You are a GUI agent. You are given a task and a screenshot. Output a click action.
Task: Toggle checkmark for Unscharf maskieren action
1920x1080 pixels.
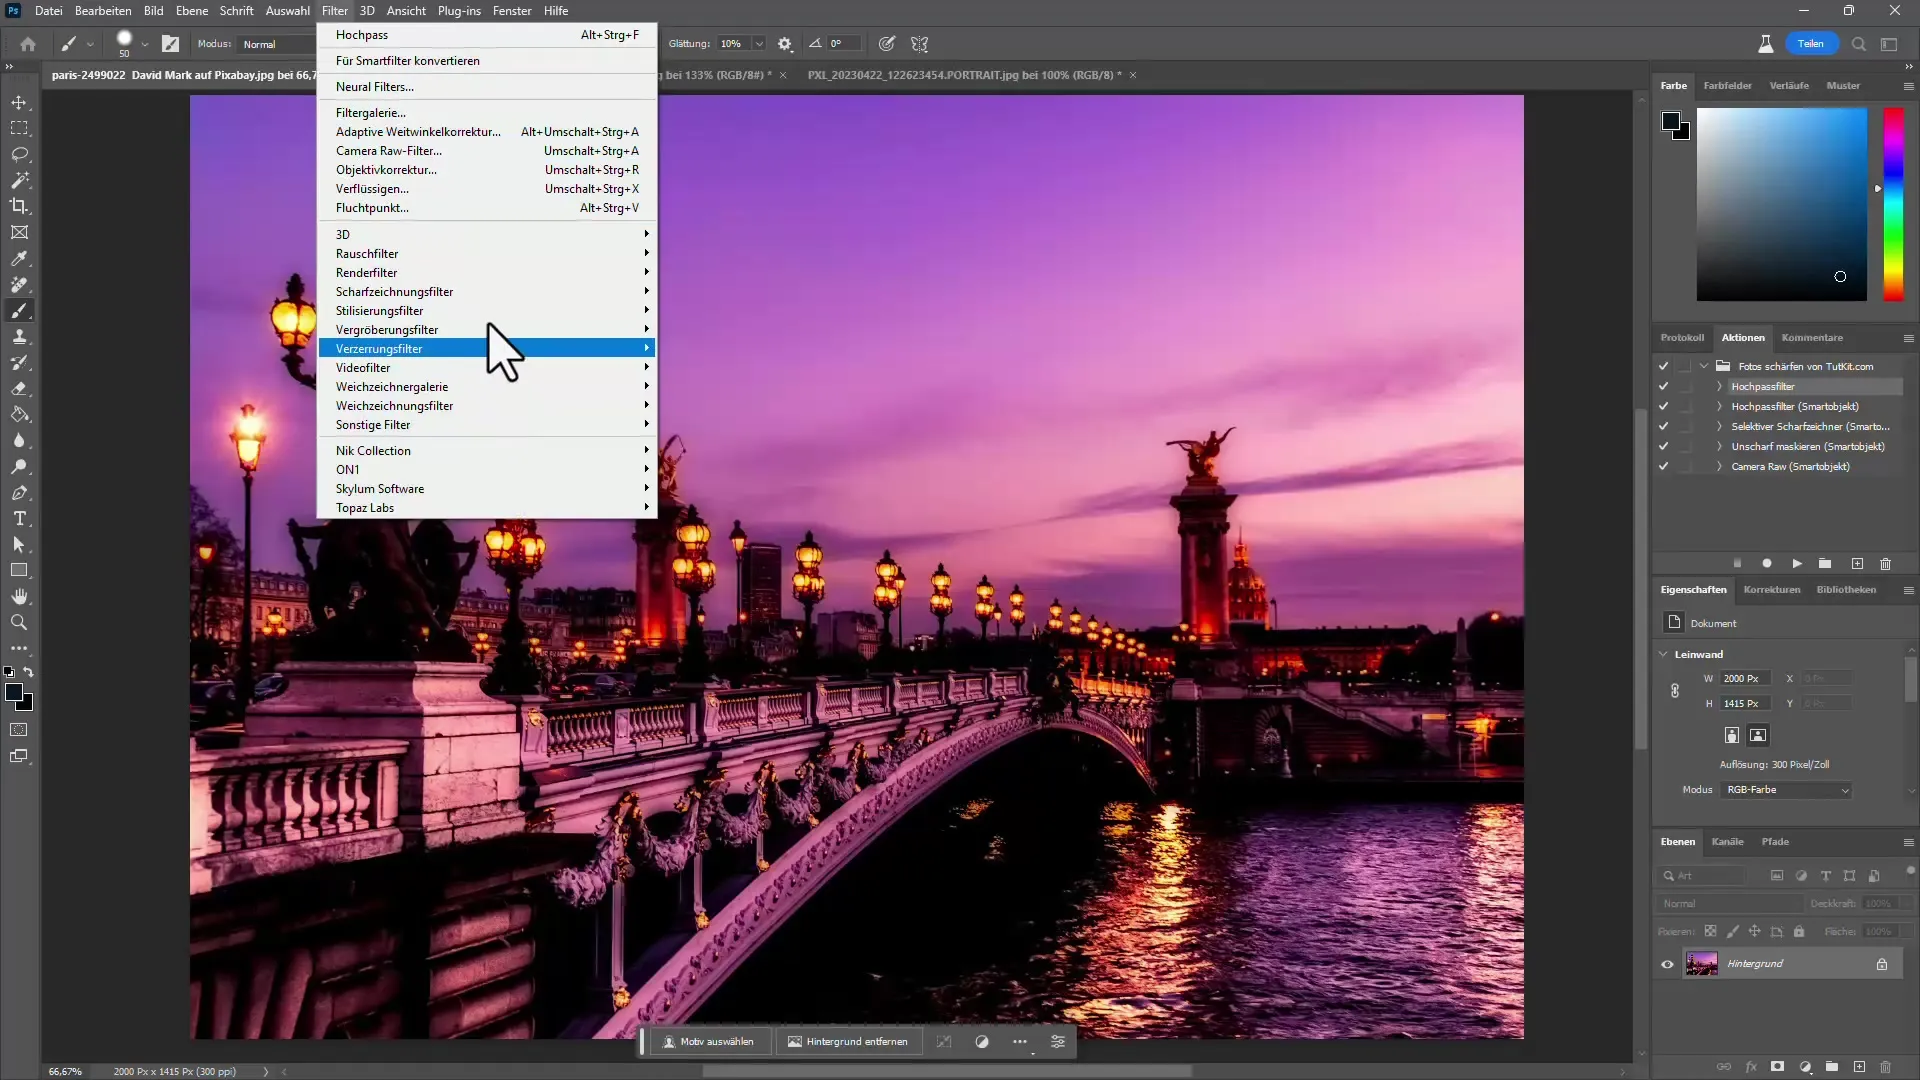pyautogui.click(x=1663, y=447)
